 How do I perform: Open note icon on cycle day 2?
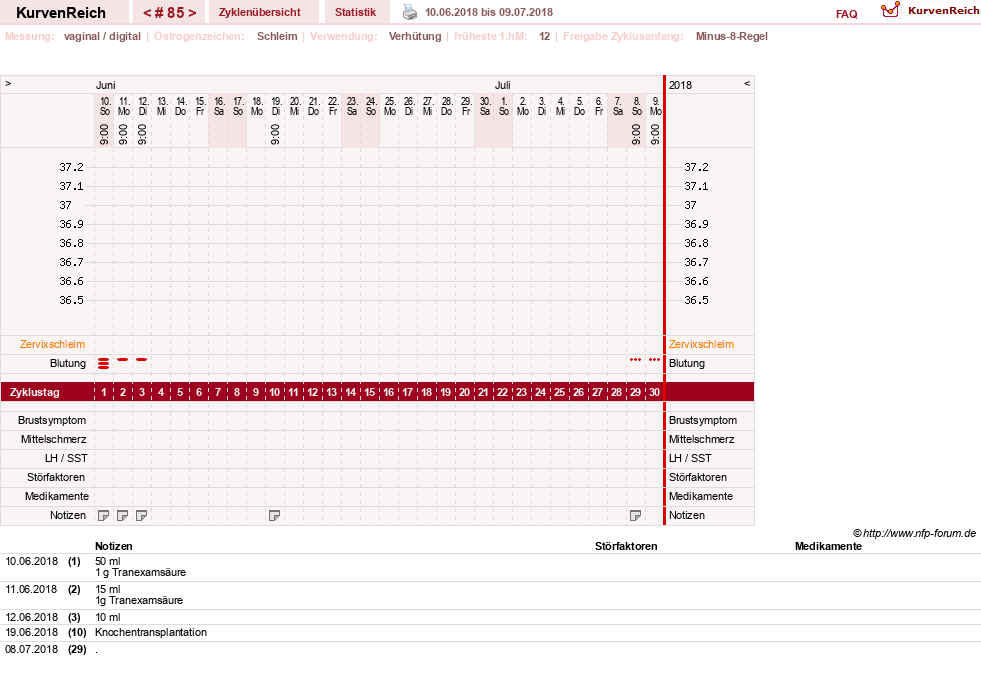[x=123, y=515]
